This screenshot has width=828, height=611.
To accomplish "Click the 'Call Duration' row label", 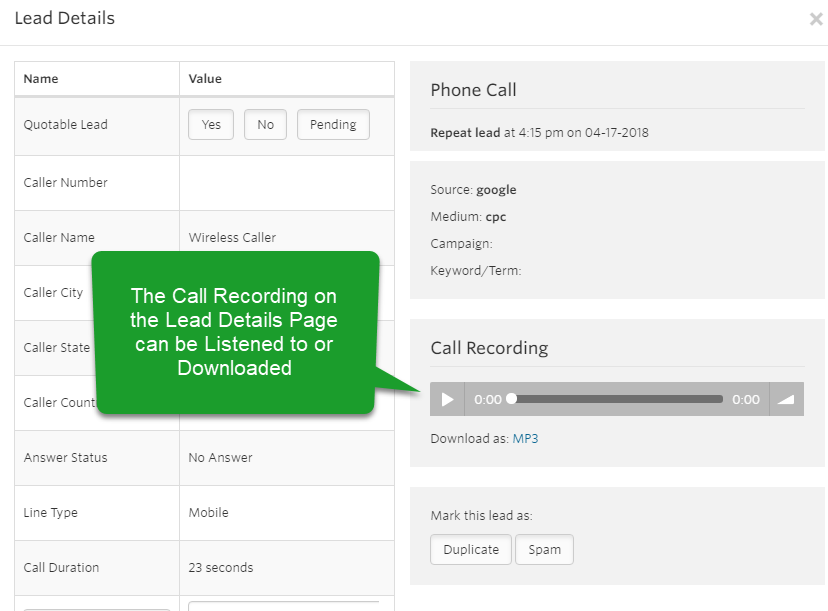I will click(x=61, y=567).
